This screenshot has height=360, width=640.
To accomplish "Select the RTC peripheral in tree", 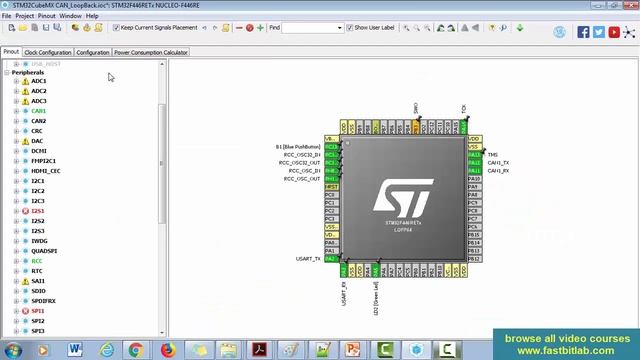I will [x=37, y=271].
